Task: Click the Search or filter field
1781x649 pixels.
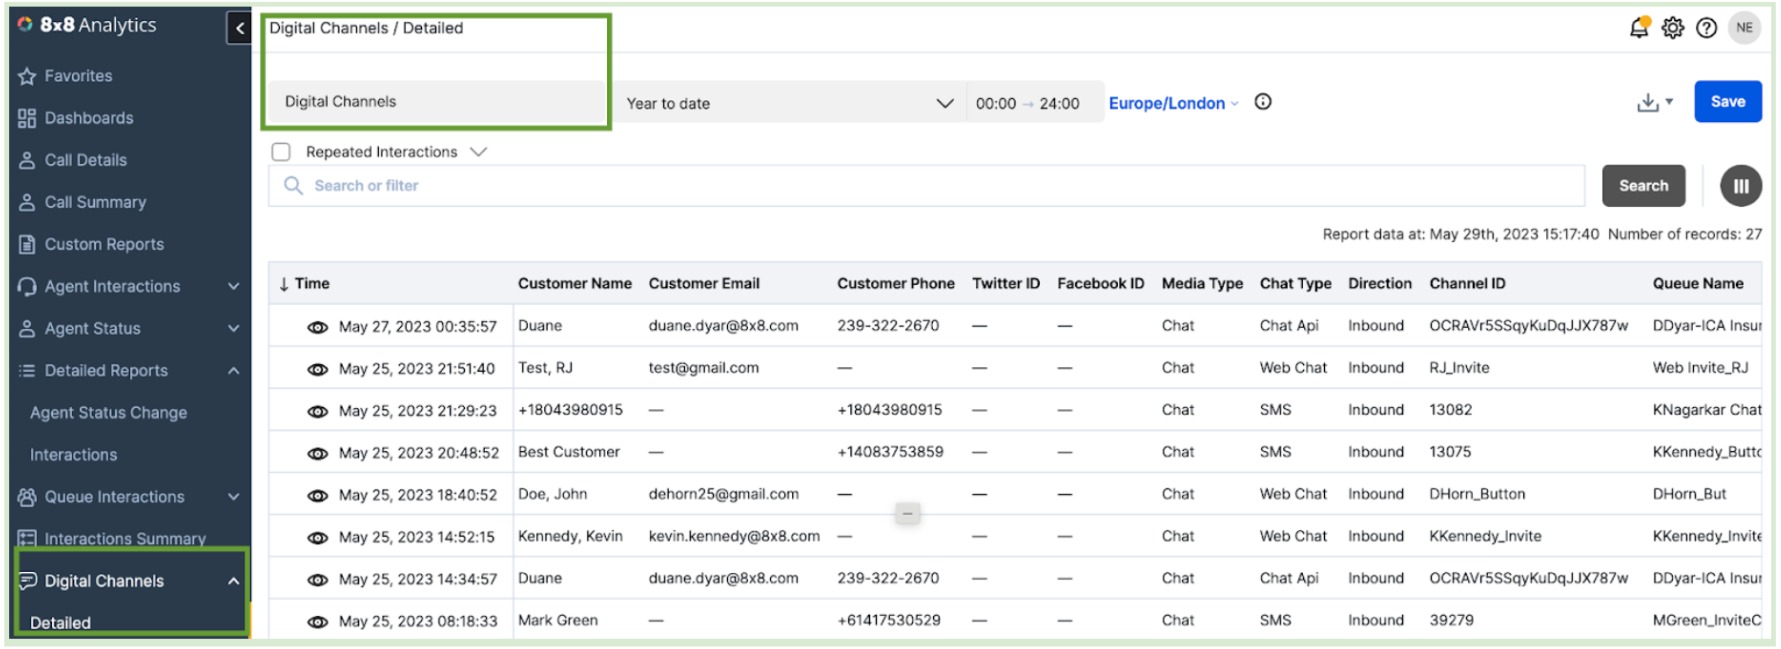Action: (x=926, y=186)
